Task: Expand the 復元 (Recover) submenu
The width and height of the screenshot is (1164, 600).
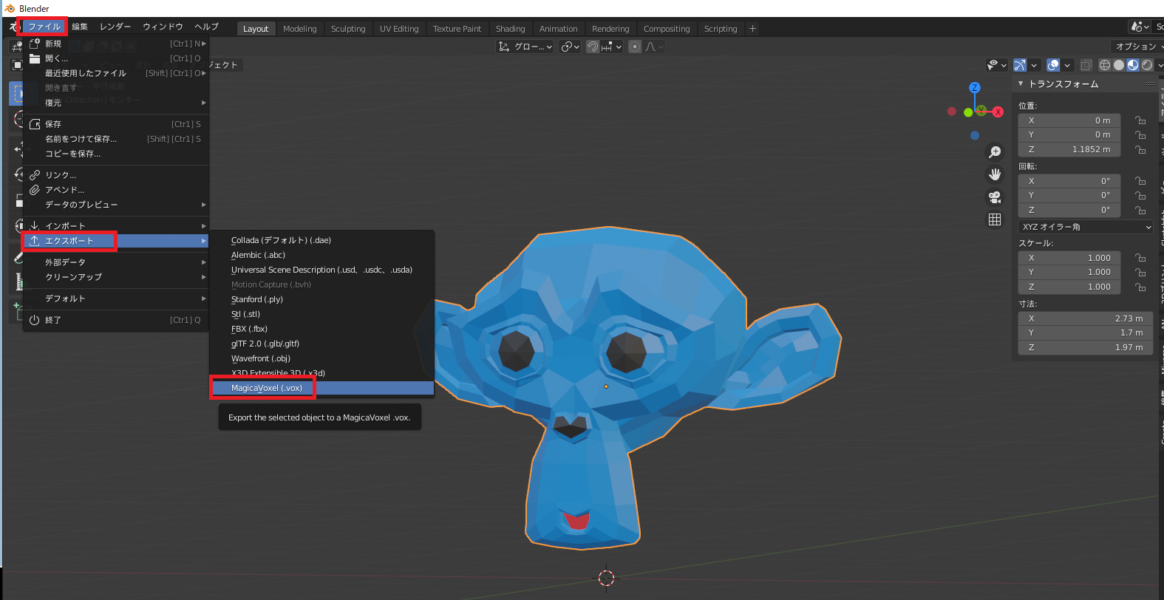Action: point(117,102)
